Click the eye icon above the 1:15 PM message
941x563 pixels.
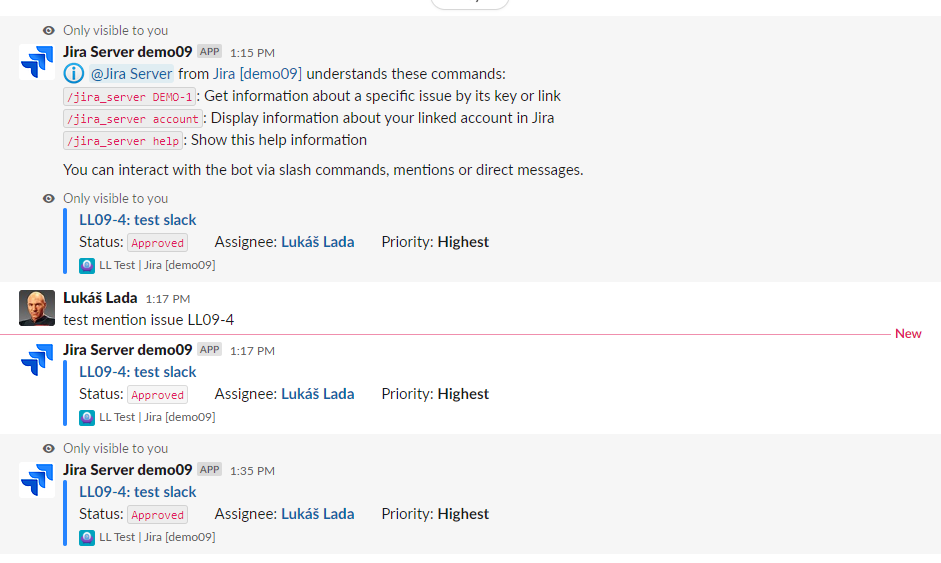point(49,31)
